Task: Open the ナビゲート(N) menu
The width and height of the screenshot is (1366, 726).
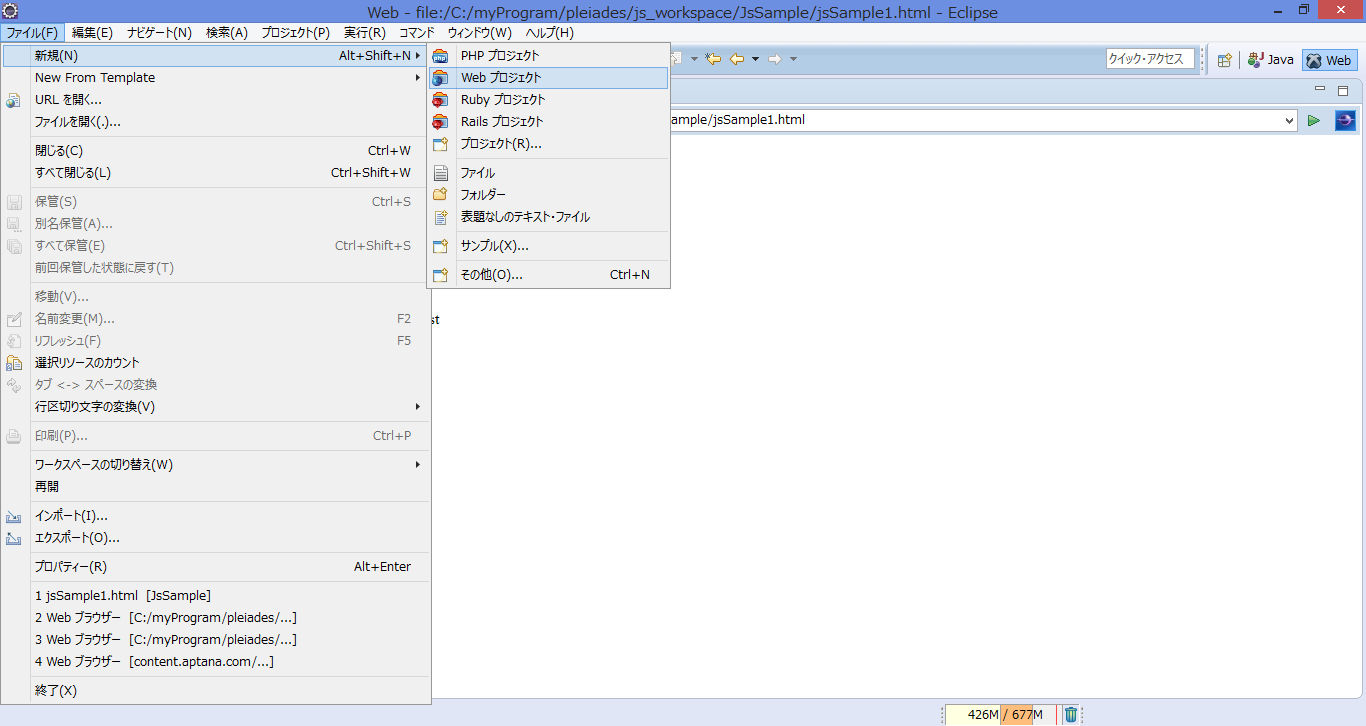Action: [x=159, y=33]
